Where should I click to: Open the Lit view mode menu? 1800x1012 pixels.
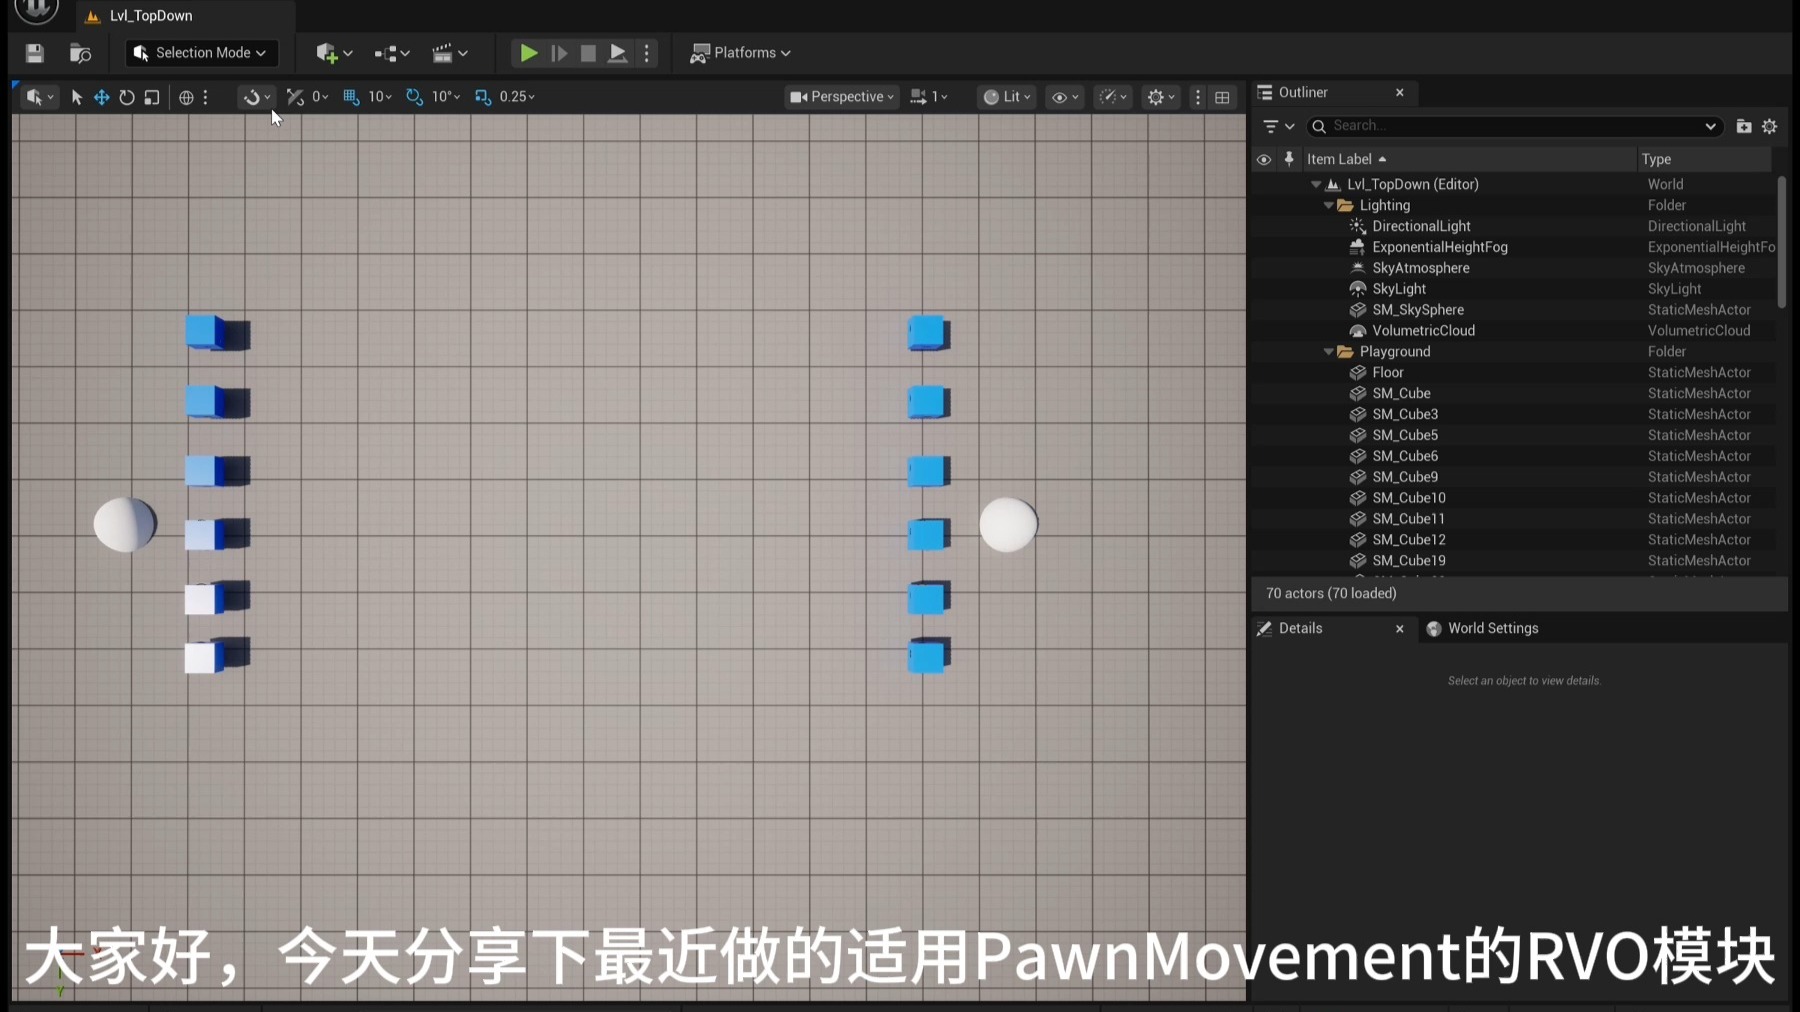coord(1007,97)
